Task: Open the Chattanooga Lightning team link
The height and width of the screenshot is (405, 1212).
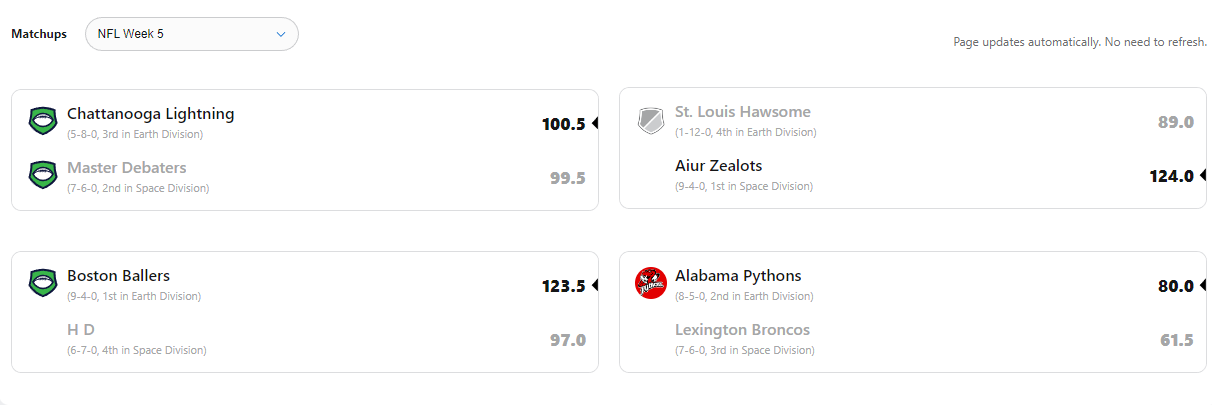Action: pyautogui.click(x=150, y=114)
